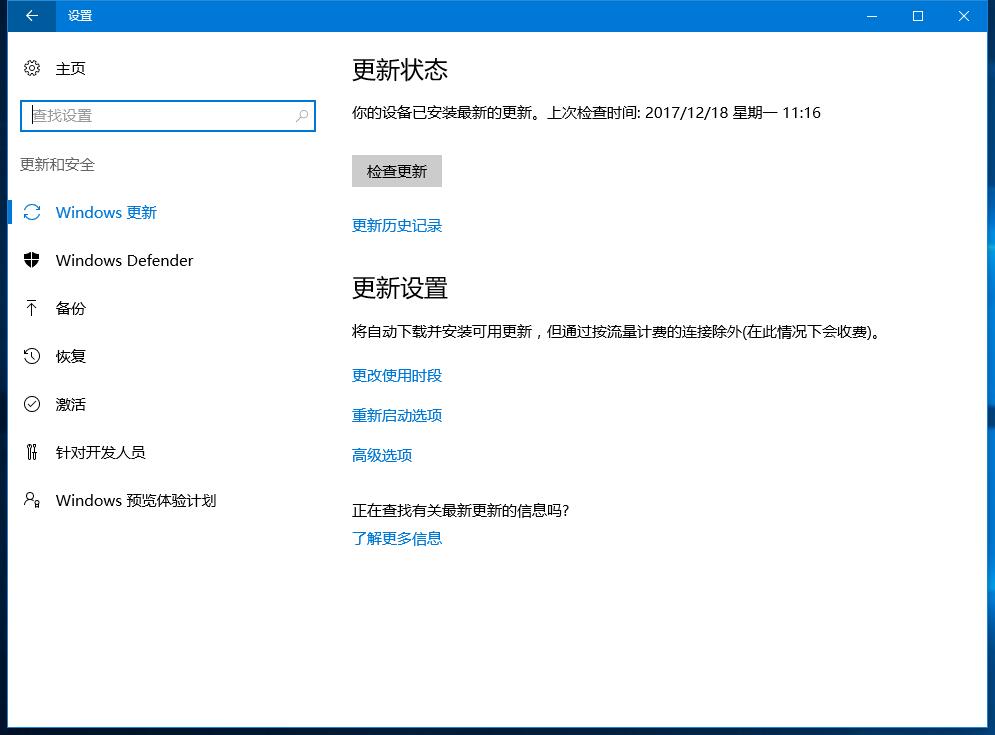Image resolution: width=995 pixels, height=735 pixels.
Task: Click the 设置 window title text
Action: 80,16
